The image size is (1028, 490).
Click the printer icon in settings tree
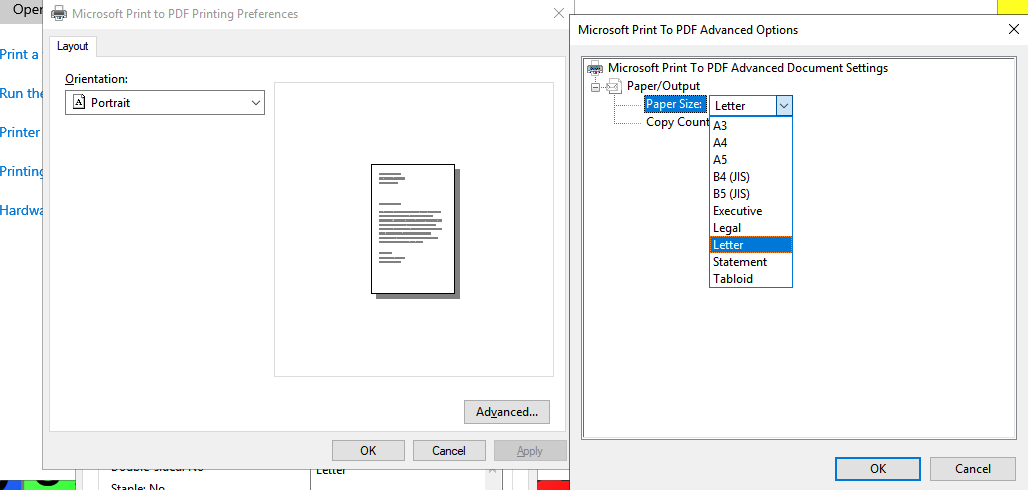click(x=595, y=68)
